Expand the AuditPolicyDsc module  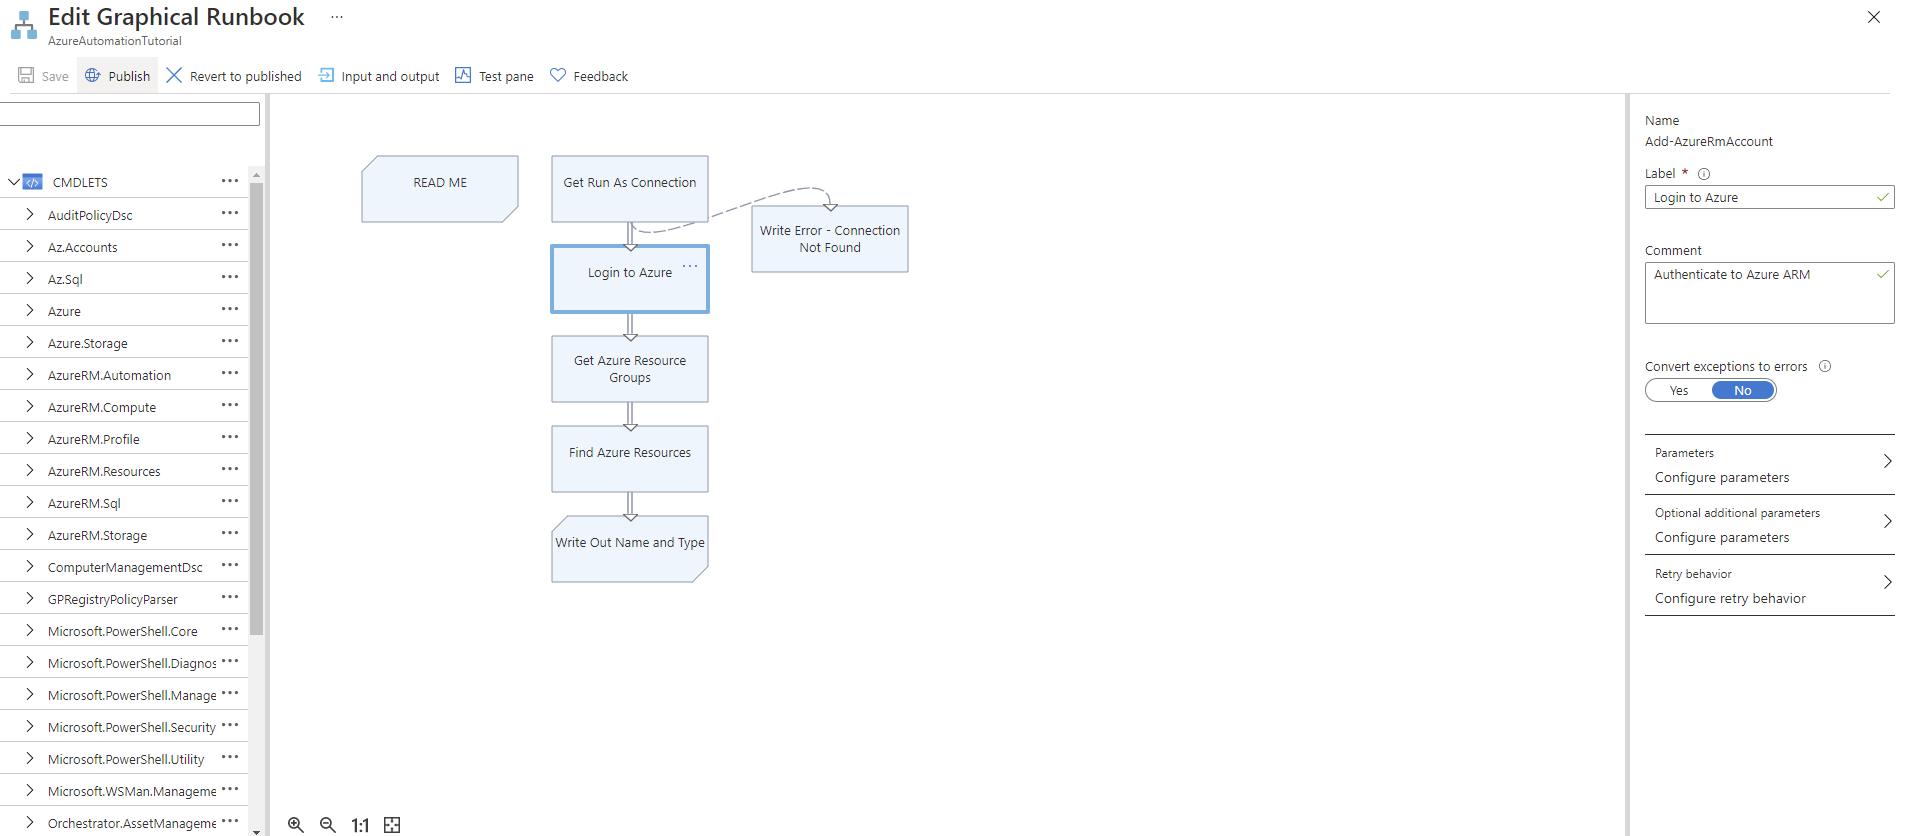(30, 214)
